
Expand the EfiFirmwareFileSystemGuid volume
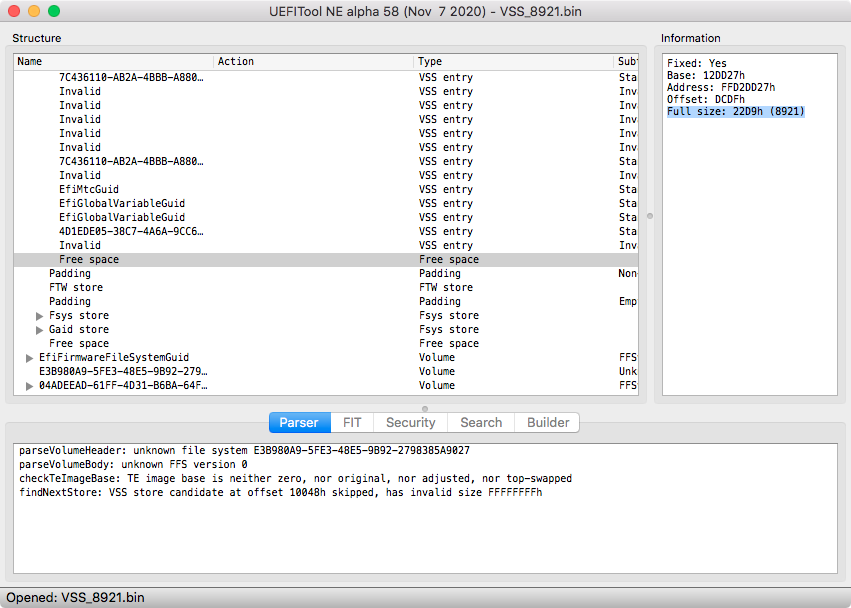click(x=29, y=358)
